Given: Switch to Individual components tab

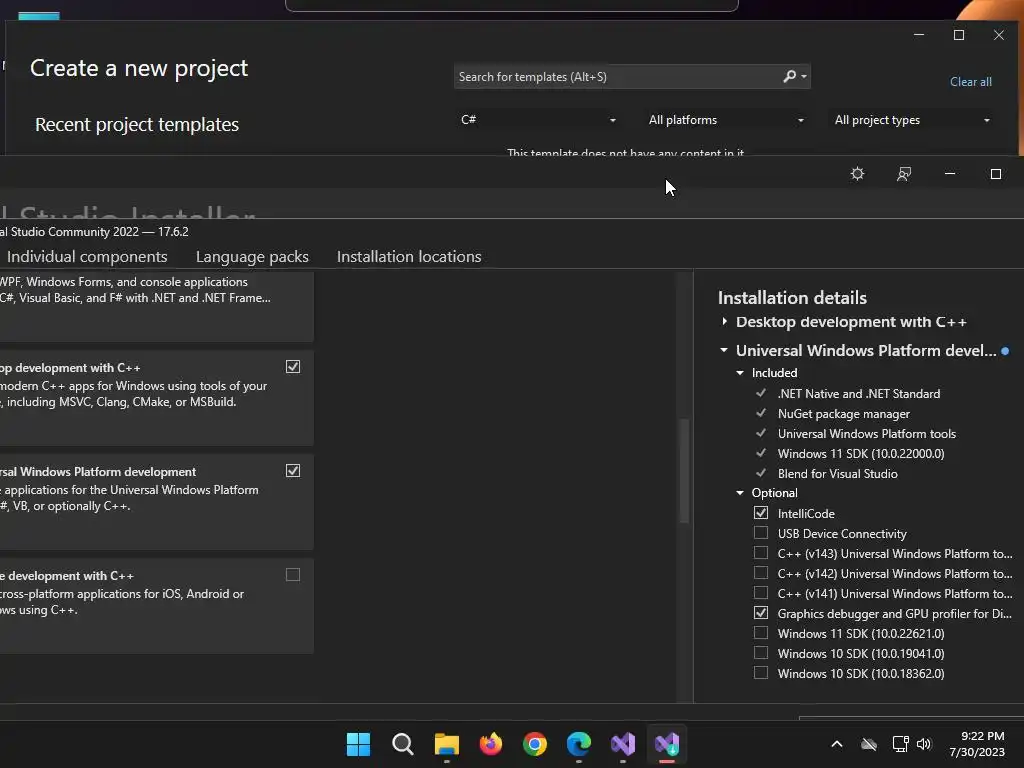Looking at the screenshot, I should (x=87, y=257).
